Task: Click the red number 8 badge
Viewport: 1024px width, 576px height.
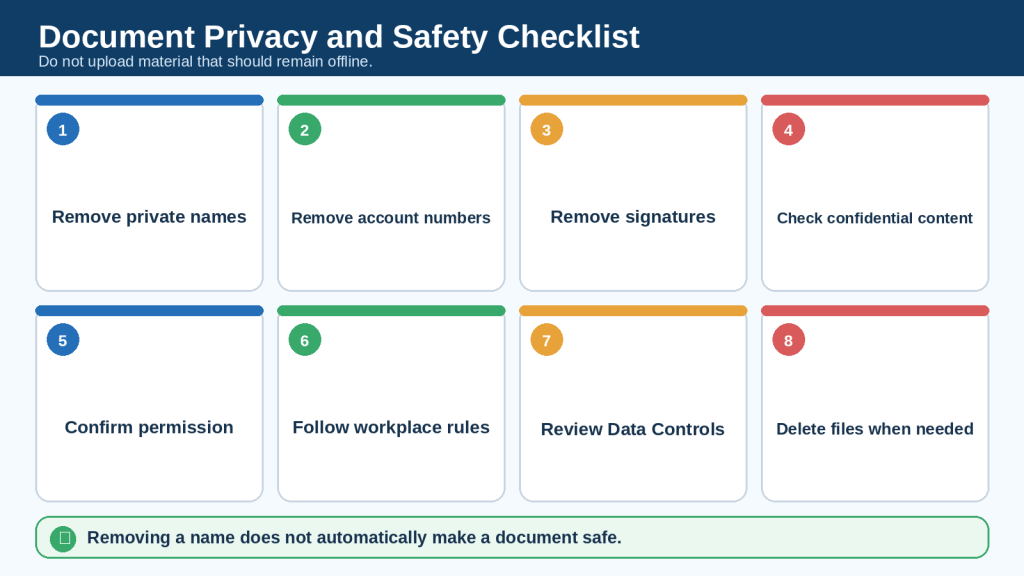Action: pyautogui.click(x=788, y=340)
